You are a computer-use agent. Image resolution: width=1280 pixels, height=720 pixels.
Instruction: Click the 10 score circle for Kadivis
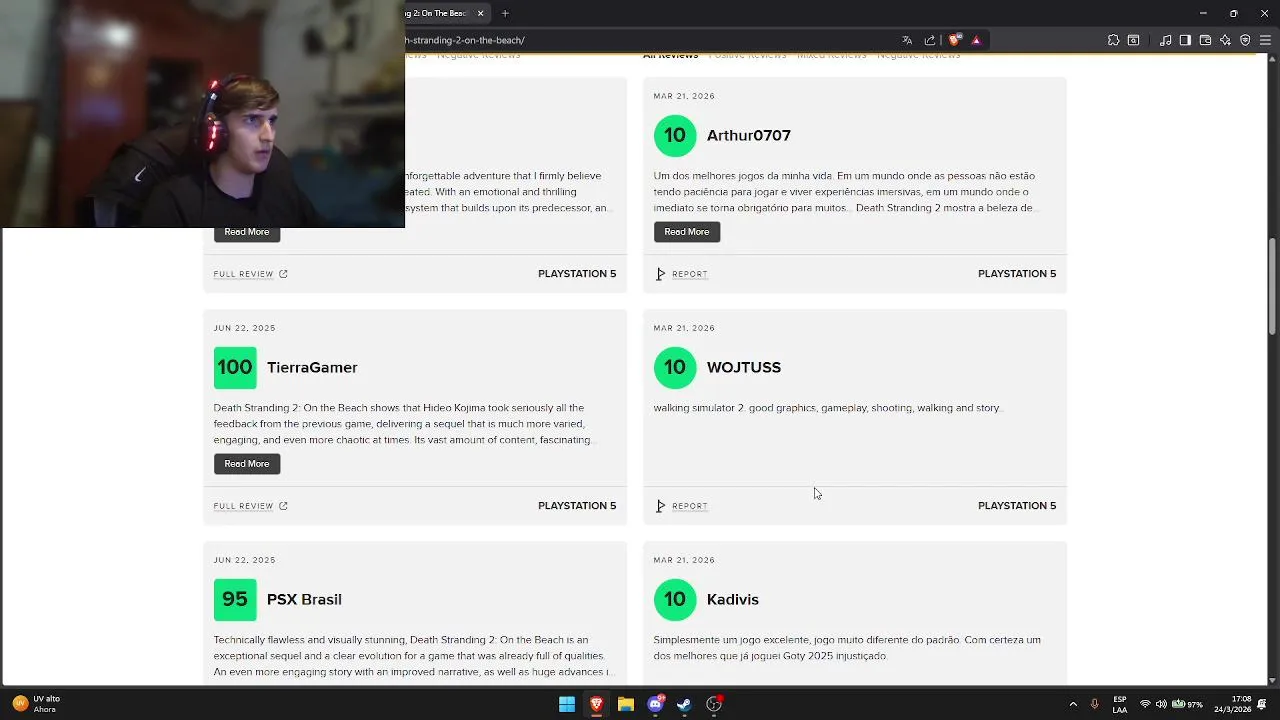pyautogui.click(x=675, y=599)
